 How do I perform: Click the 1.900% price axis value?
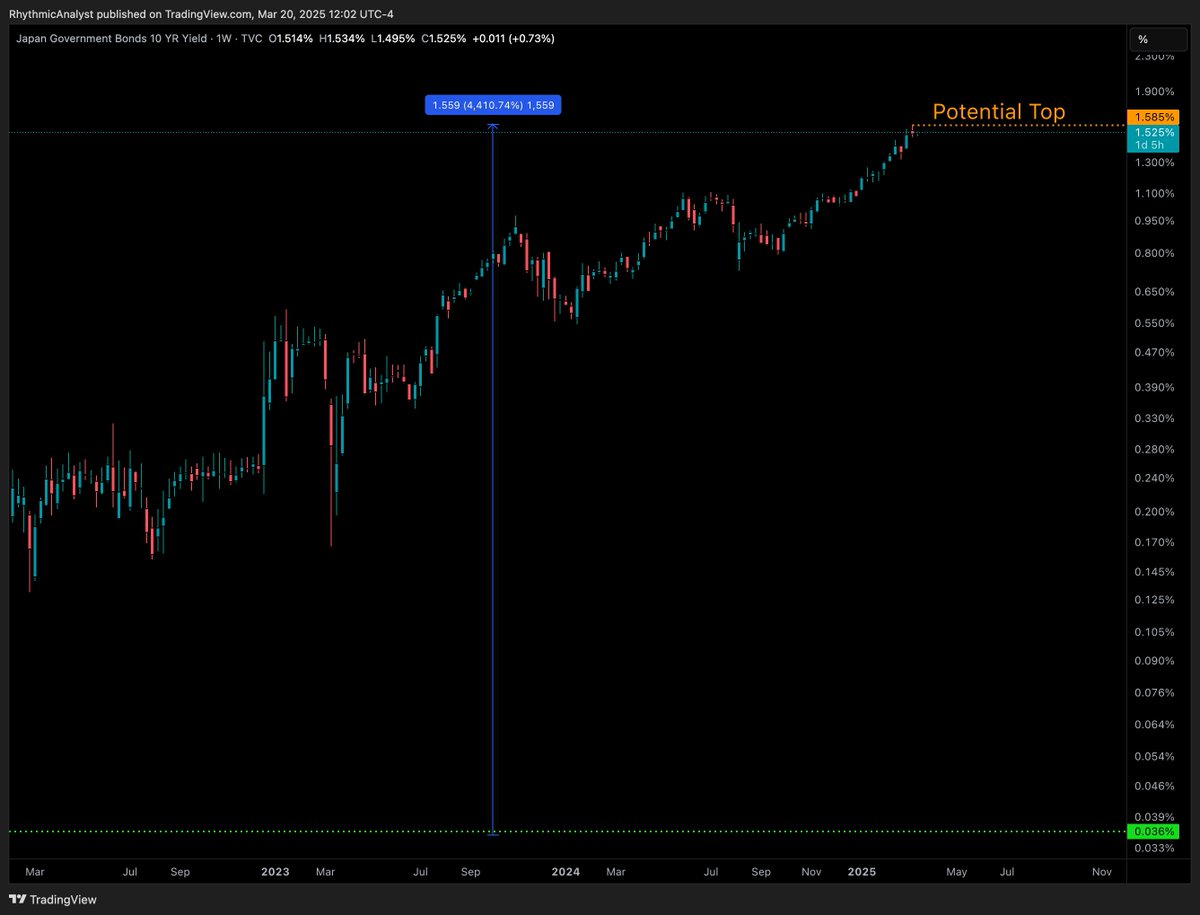click(x=1153, y=90)
